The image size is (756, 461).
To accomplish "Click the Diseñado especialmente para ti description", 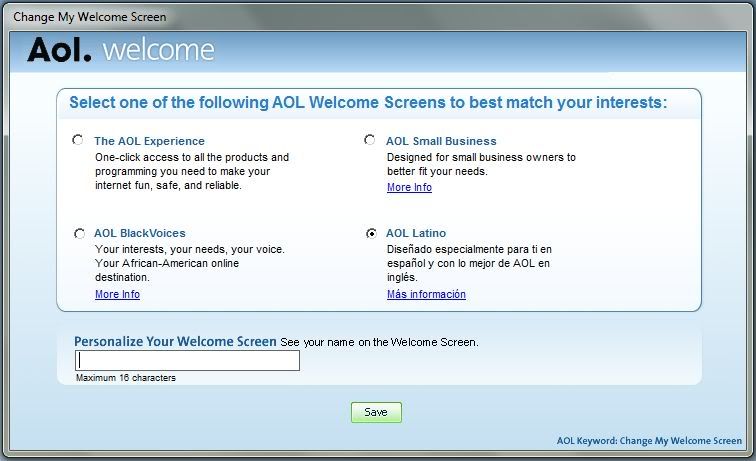I will point(469,263).
